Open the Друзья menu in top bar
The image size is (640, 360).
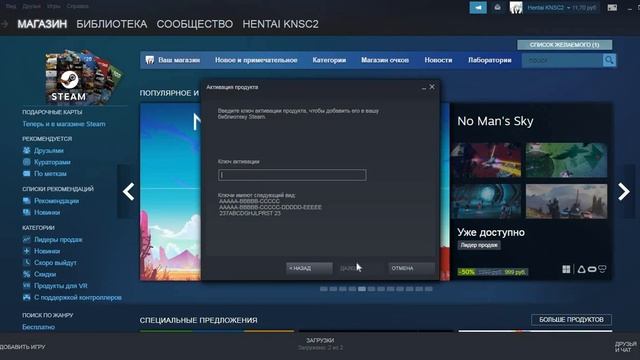click(31, 6)
